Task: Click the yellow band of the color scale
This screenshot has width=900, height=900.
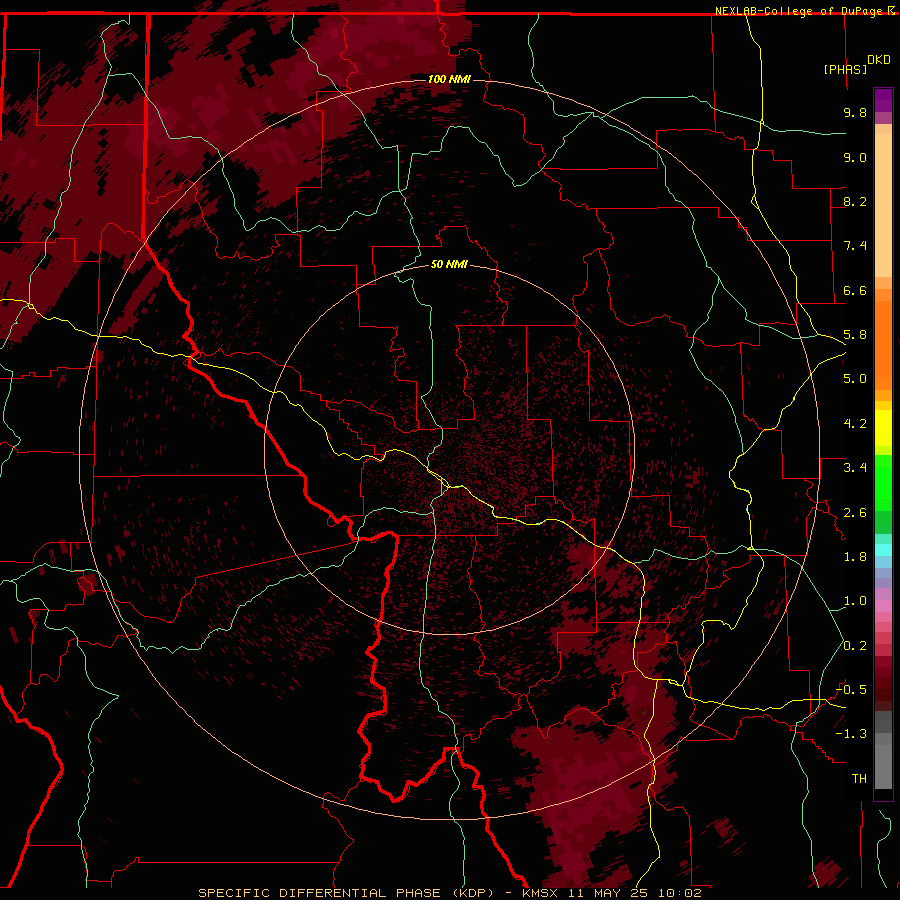Action: (883, 428)
